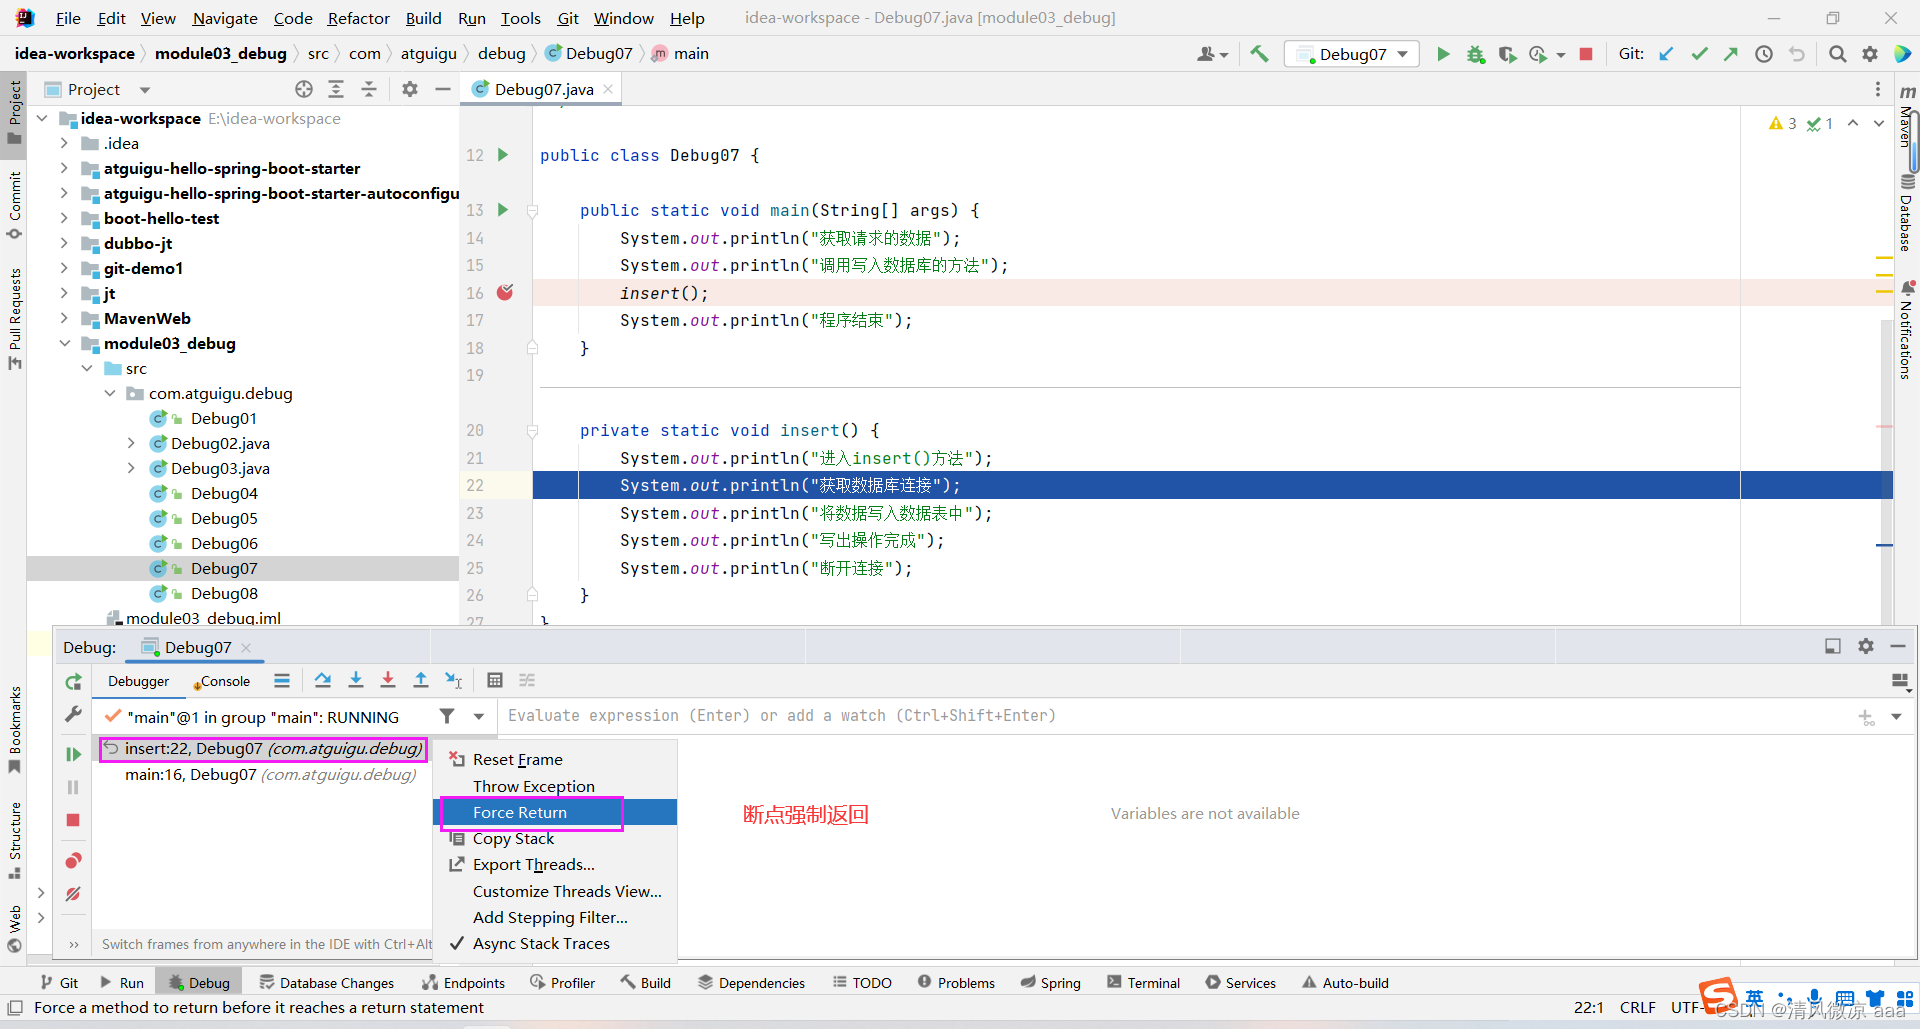Open Problems tool window
1920x1029 pixels.
pos(956,982)
